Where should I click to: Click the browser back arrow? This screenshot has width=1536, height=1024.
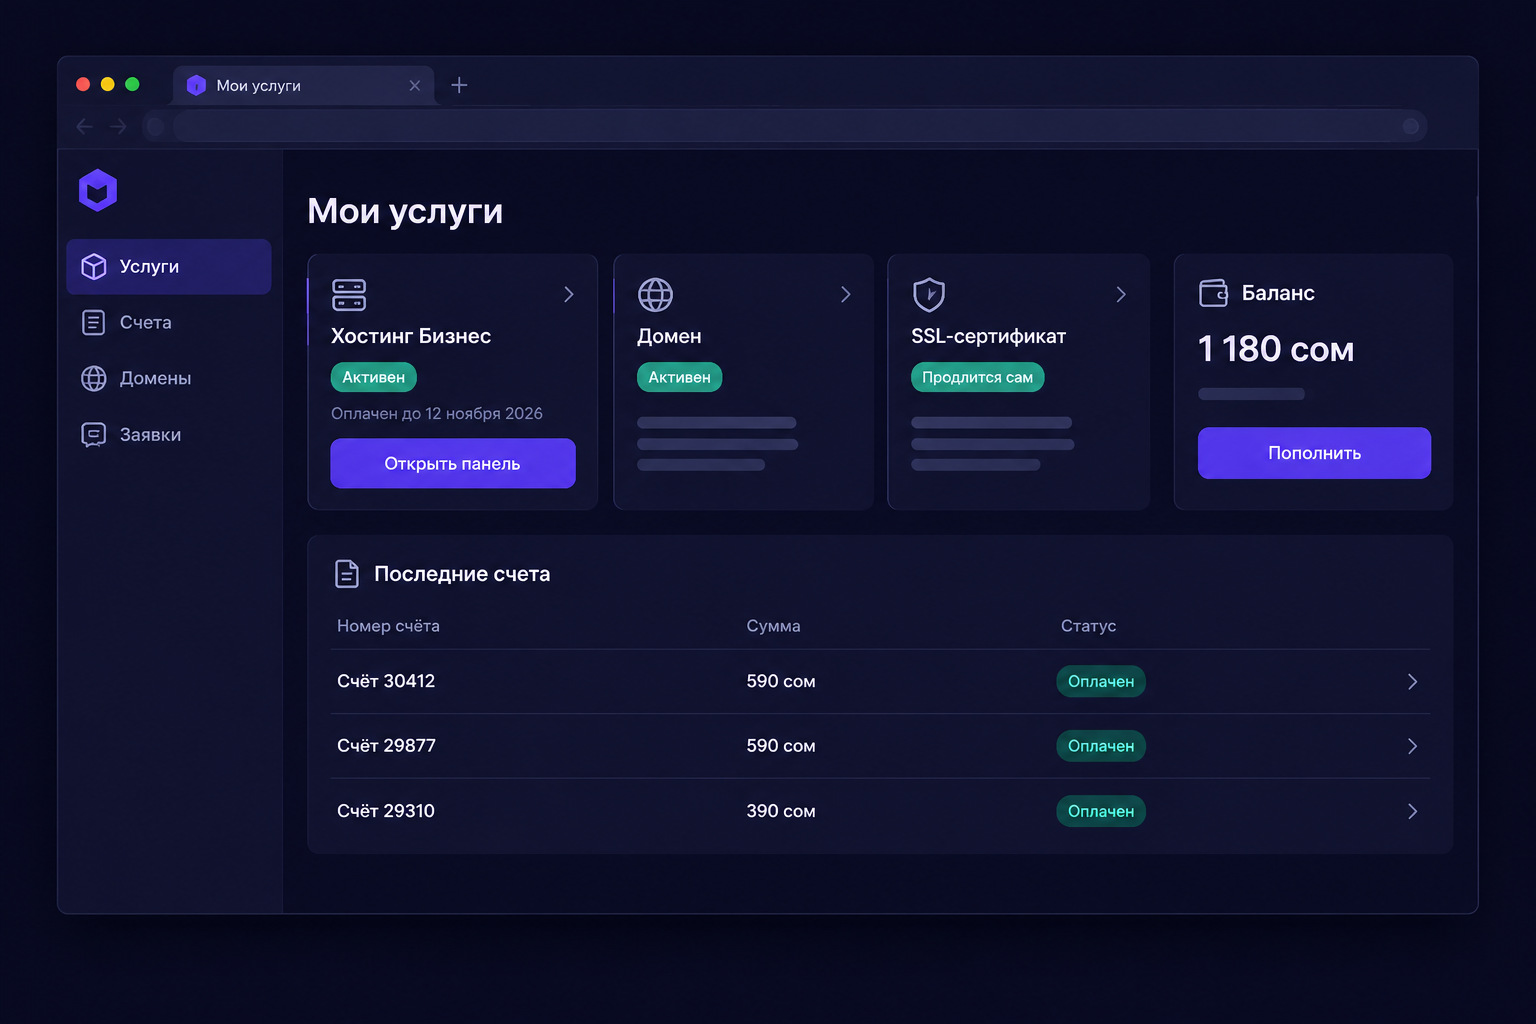pos(85,126)
